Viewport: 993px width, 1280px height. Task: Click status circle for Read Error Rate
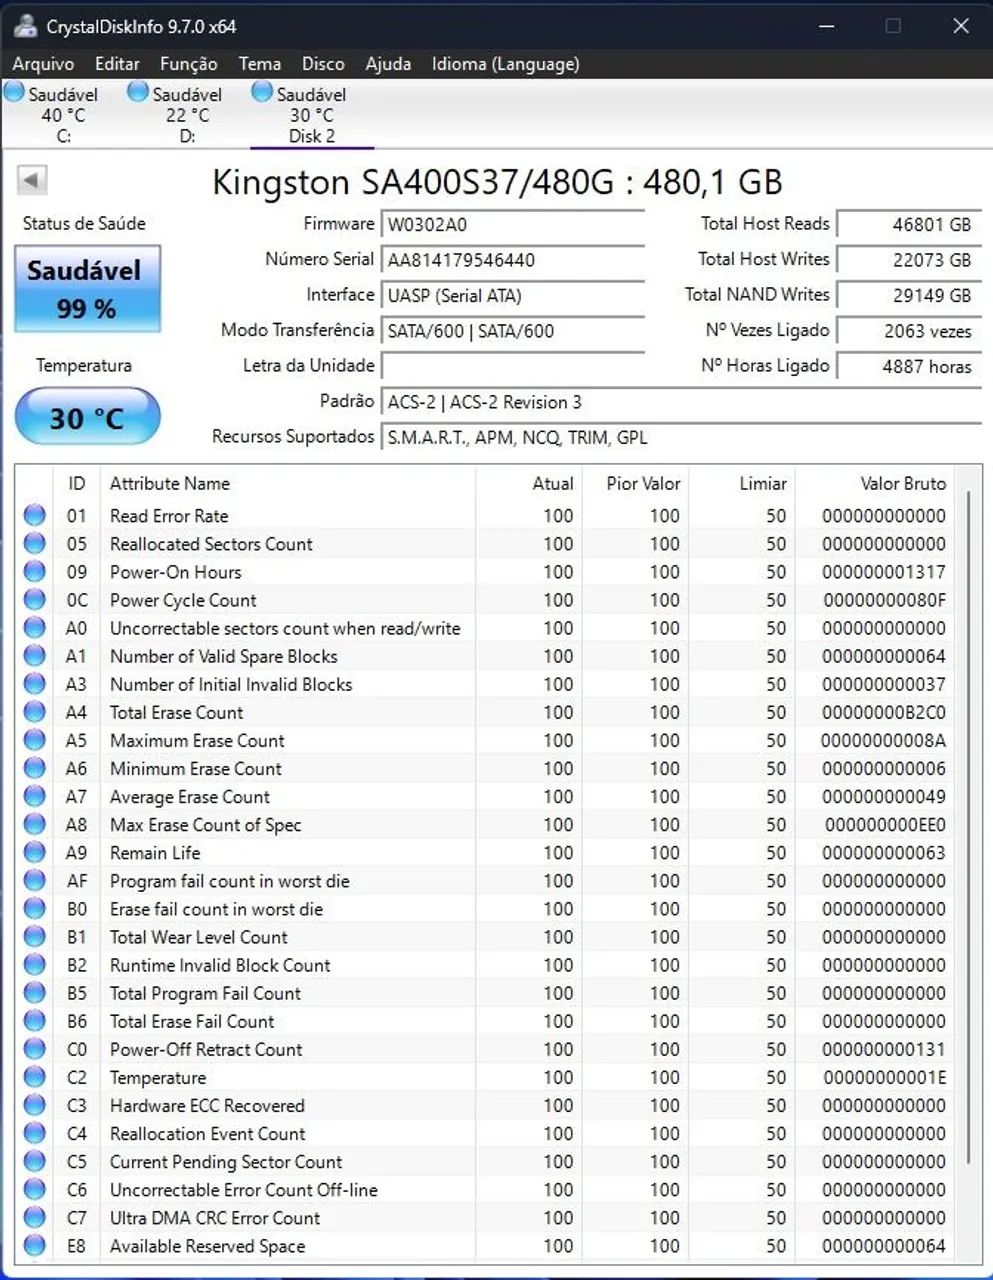click(35, 516)
